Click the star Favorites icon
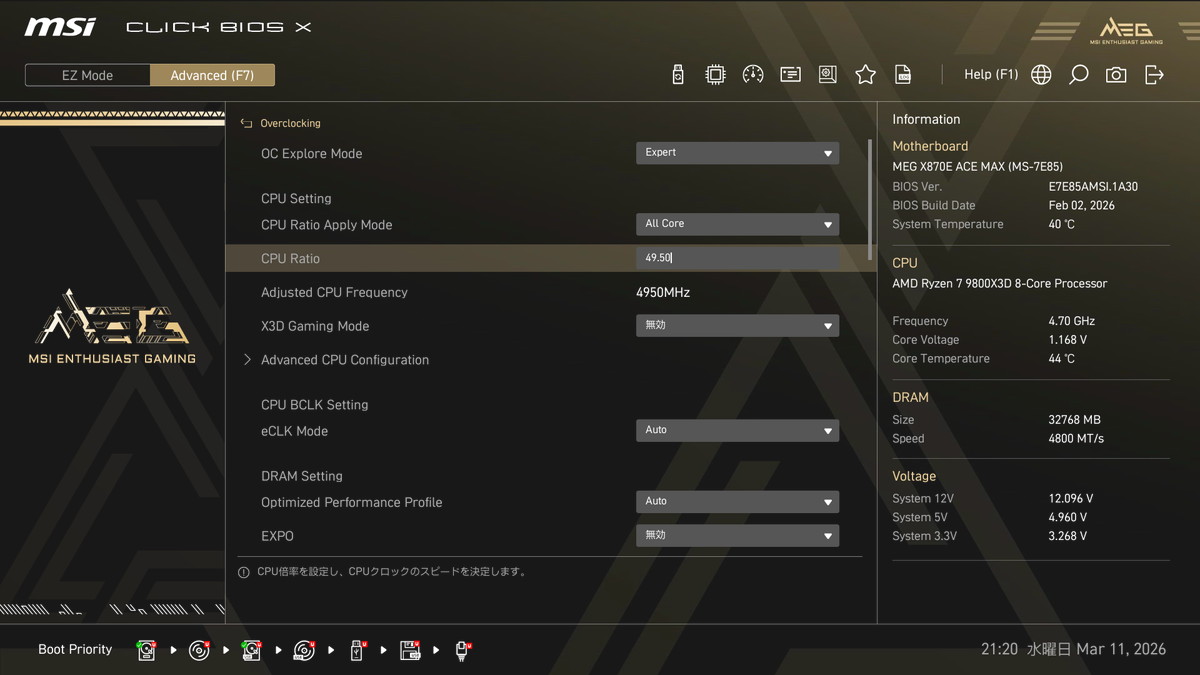The width and height of the screenshot is (1200, 675). click(865, 75)
